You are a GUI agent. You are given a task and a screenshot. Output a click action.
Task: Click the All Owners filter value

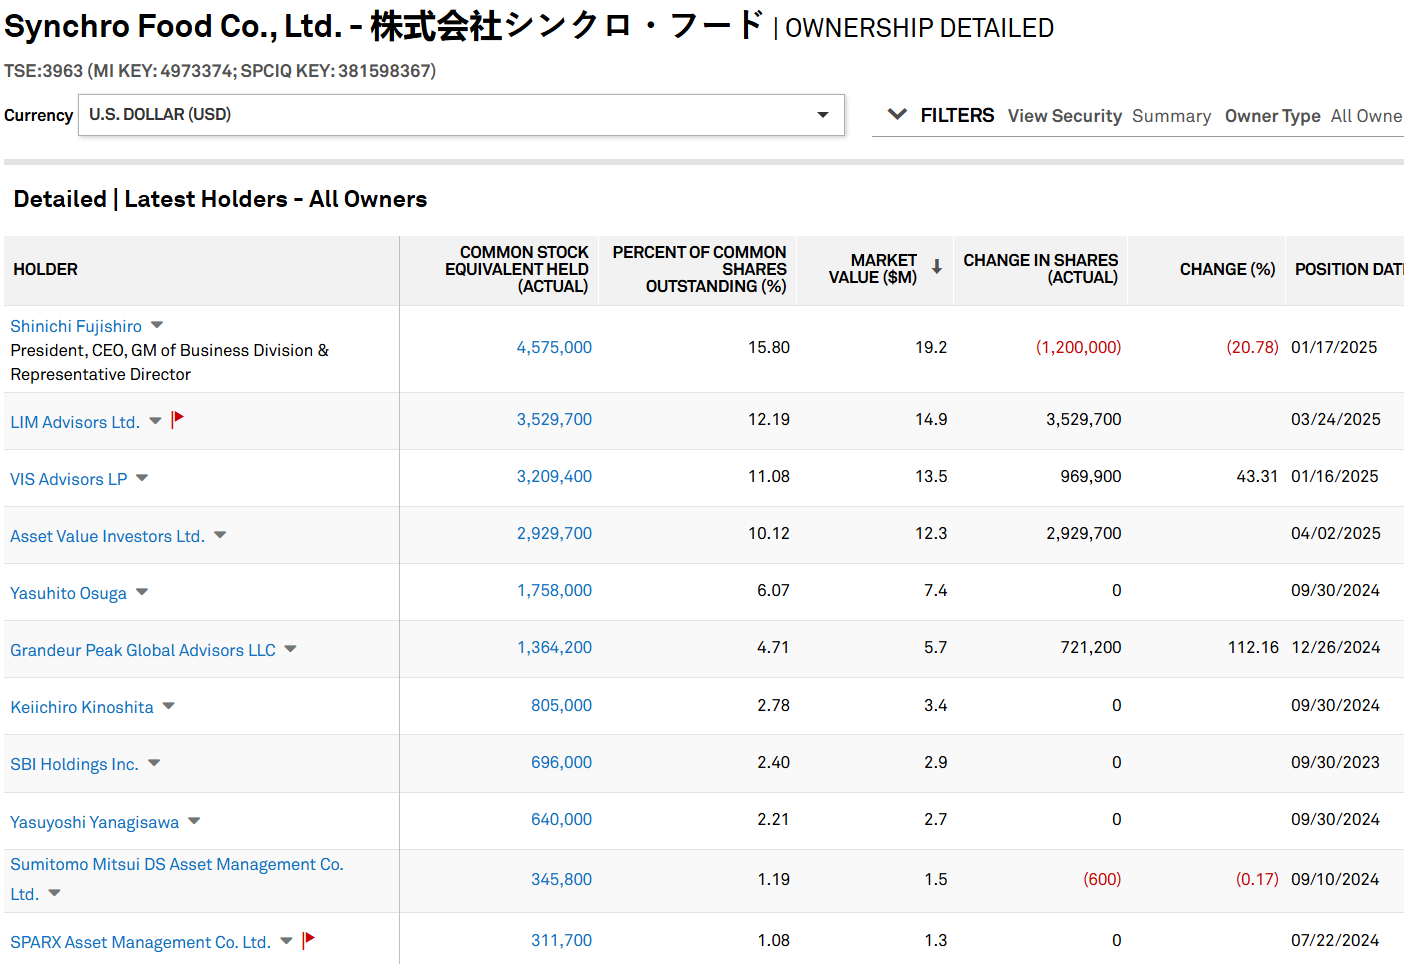[1367, 116]
